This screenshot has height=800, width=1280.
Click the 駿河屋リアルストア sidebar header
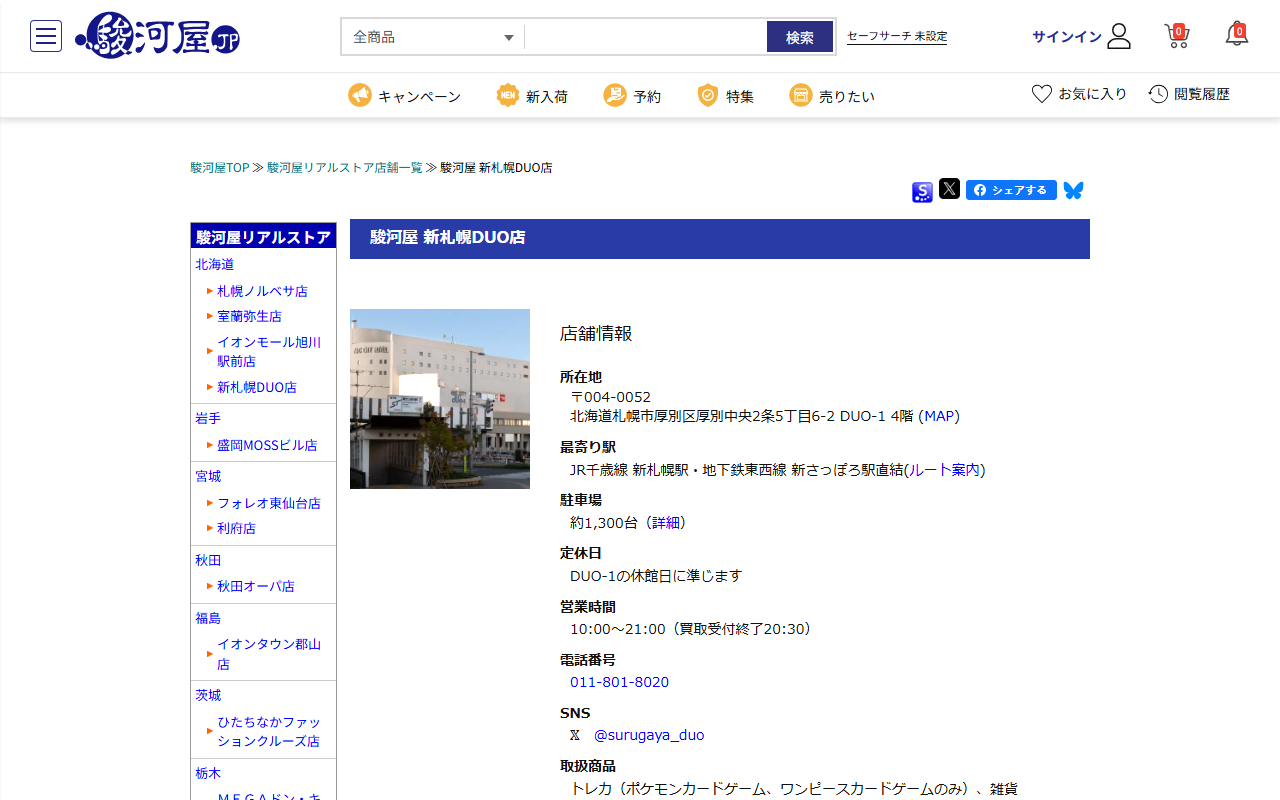click(x=263, y=237)
